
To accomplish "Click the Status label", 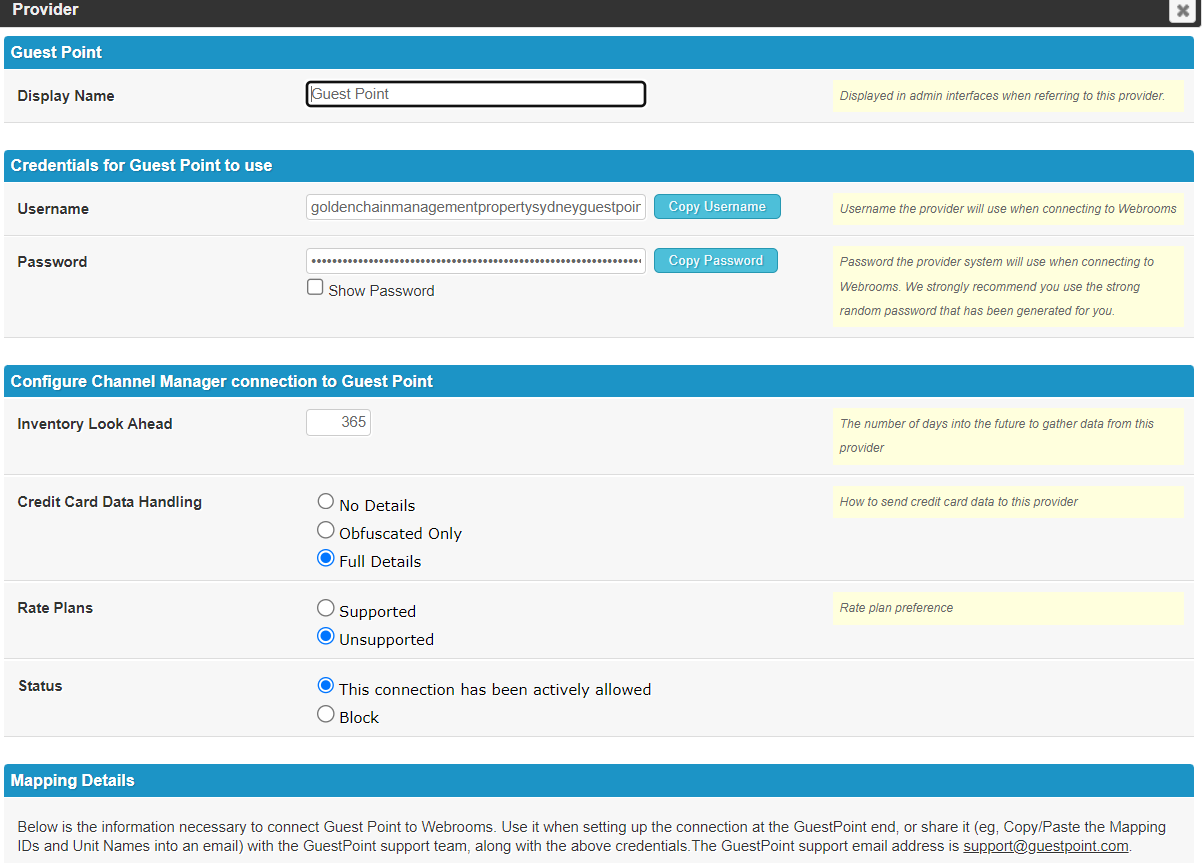I will click(40, 686).
